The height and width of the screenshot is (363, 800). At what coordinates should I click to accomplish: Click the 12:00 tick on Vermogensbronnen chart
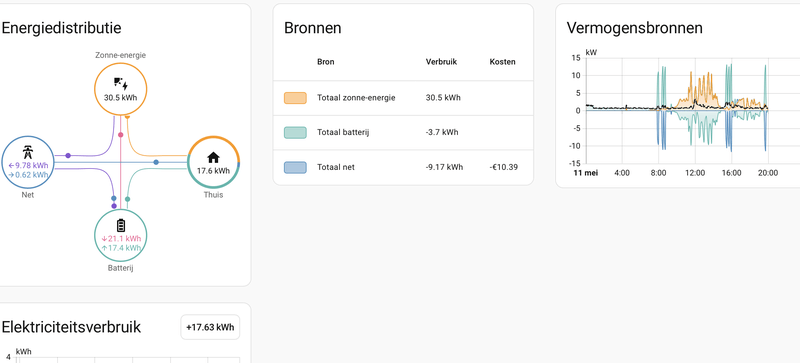pyautogui.click(x=695, y=173)
